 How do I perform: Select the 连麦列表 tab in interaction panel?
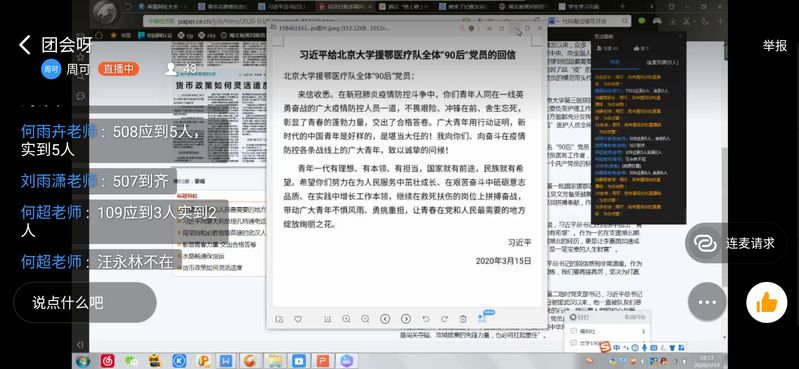(x=662, y=62)
